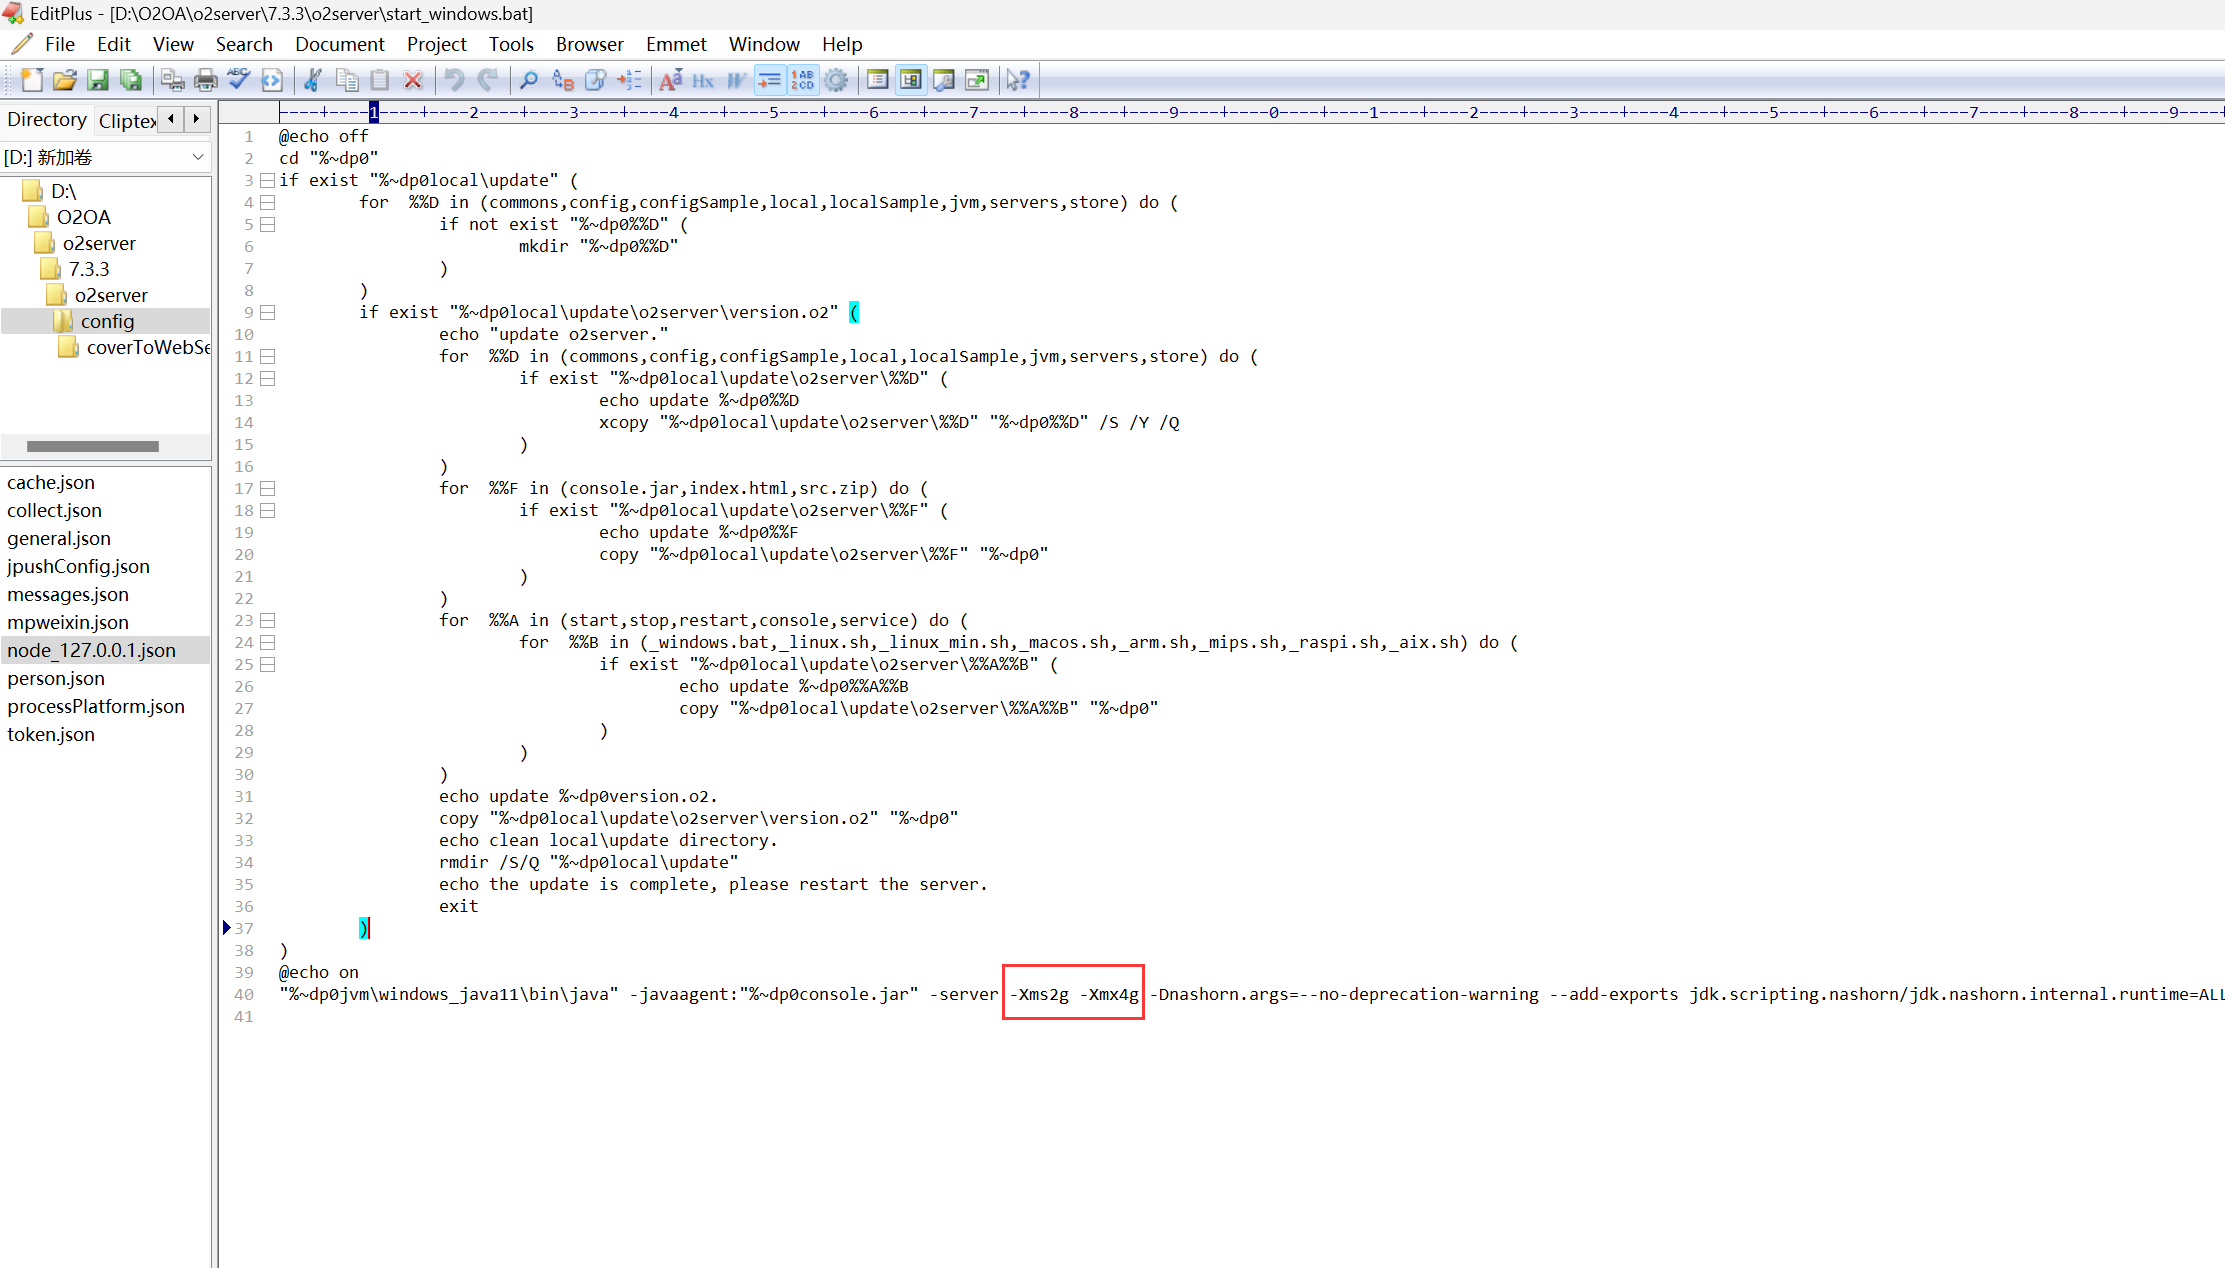The width and height of the screenshot is (2225, 1268).
Task: Open Preferences via the gear icon
Action: point(836,80)
